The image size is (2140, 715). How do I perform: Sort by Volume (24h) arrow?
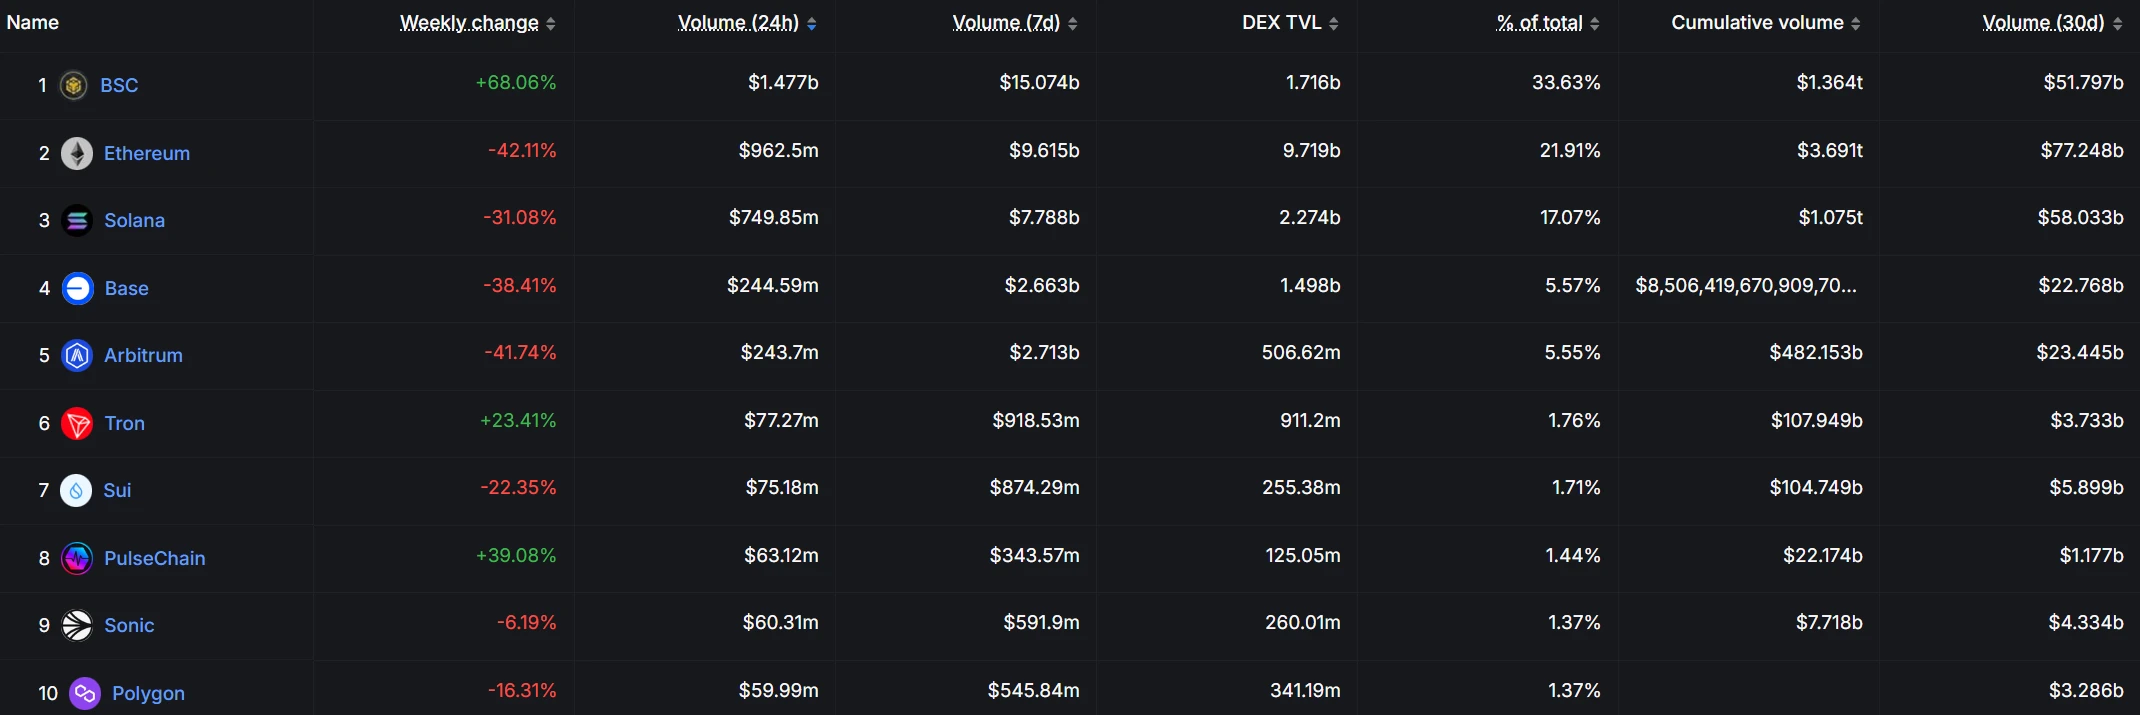tap(812, 24)
